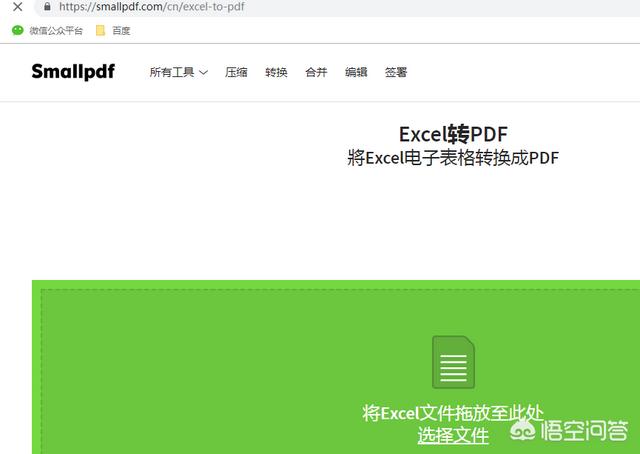This screenshot has height=454, width=640.
Task: Click the 选择文件 link
Action: [x=453, y=435]
